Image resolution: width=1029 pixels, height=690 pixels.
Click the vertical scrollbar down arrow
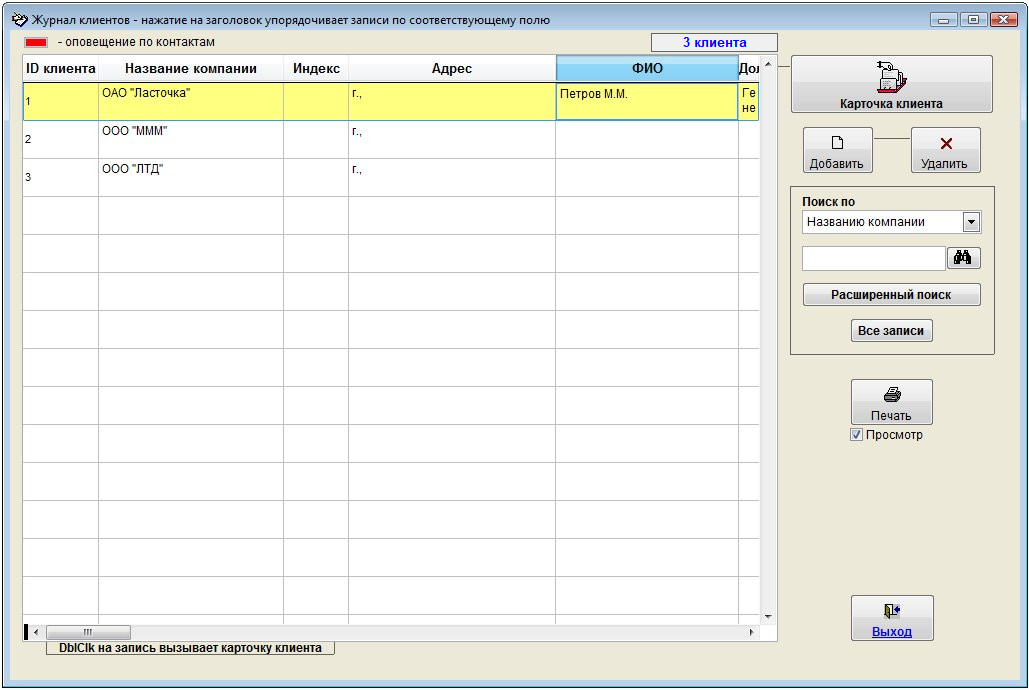pyautogui.click(x=768, y=616)
